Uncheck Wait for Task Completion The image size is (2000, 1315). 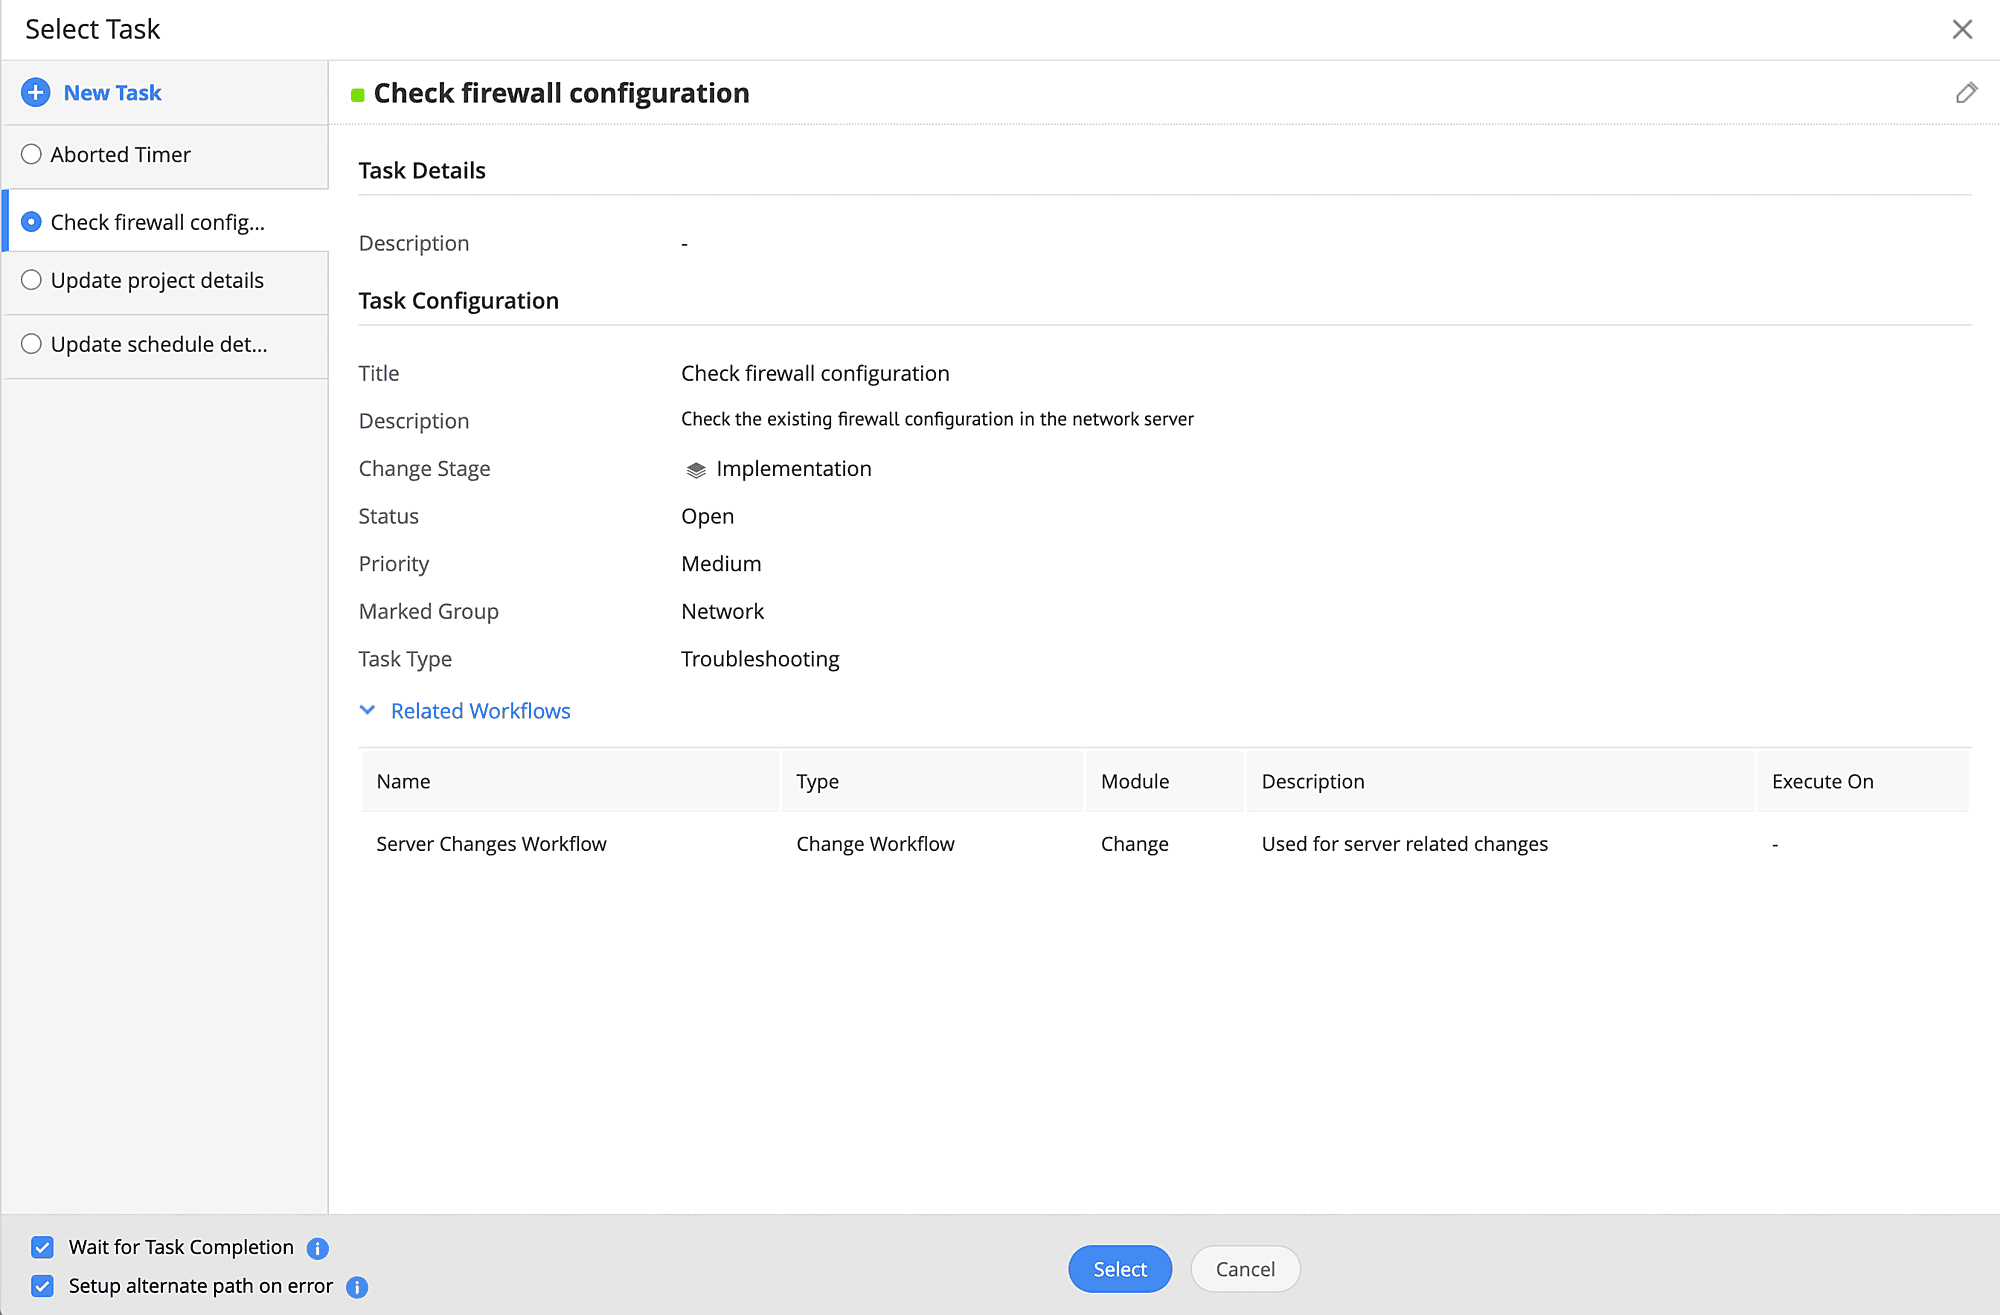[42, 1247]
